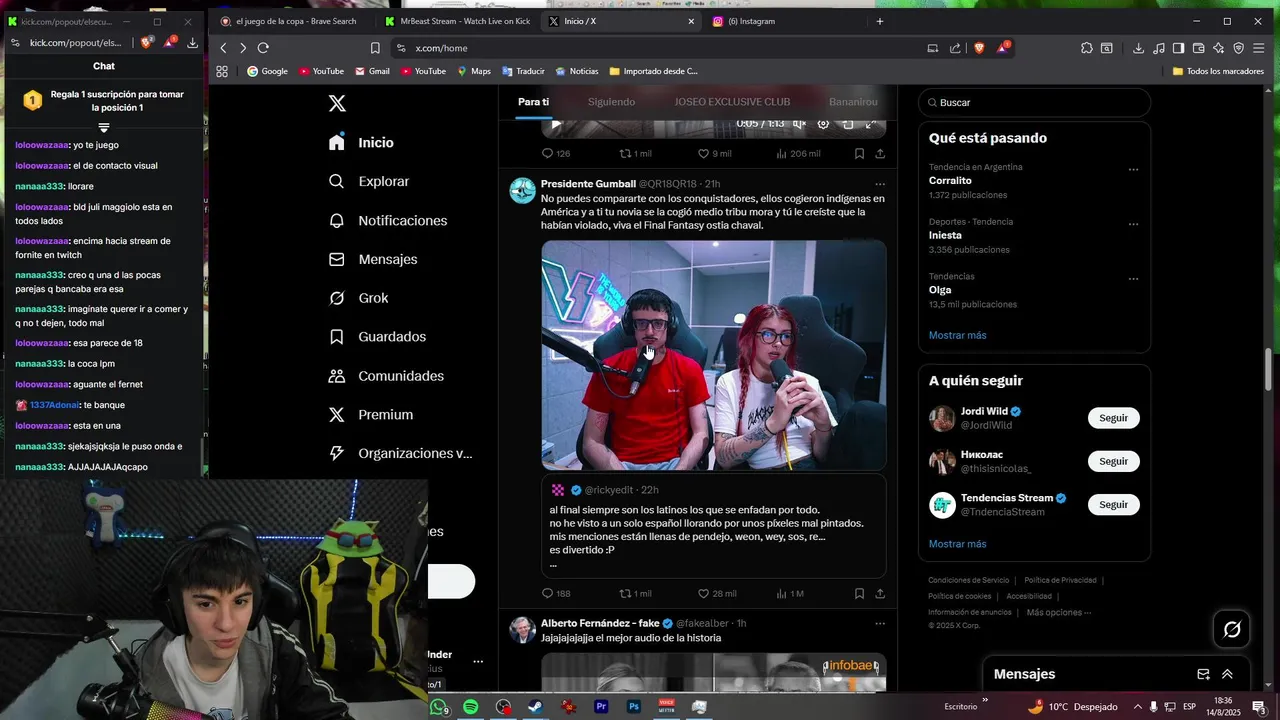Follow Tendencias Stream

pyautogui.click(x=1113, y=505)
